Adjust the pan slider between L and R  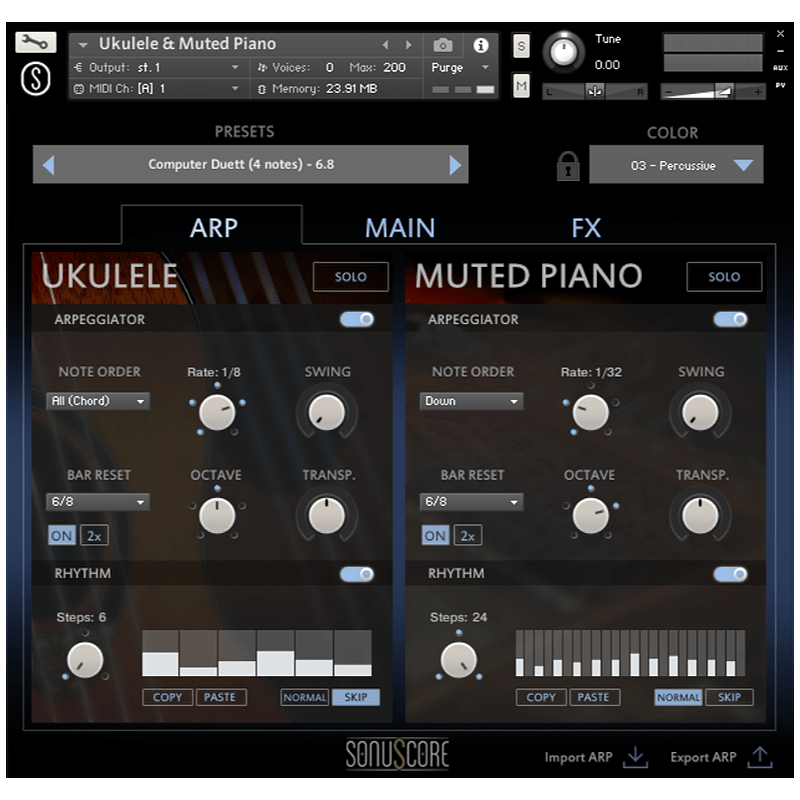[594, 92]
